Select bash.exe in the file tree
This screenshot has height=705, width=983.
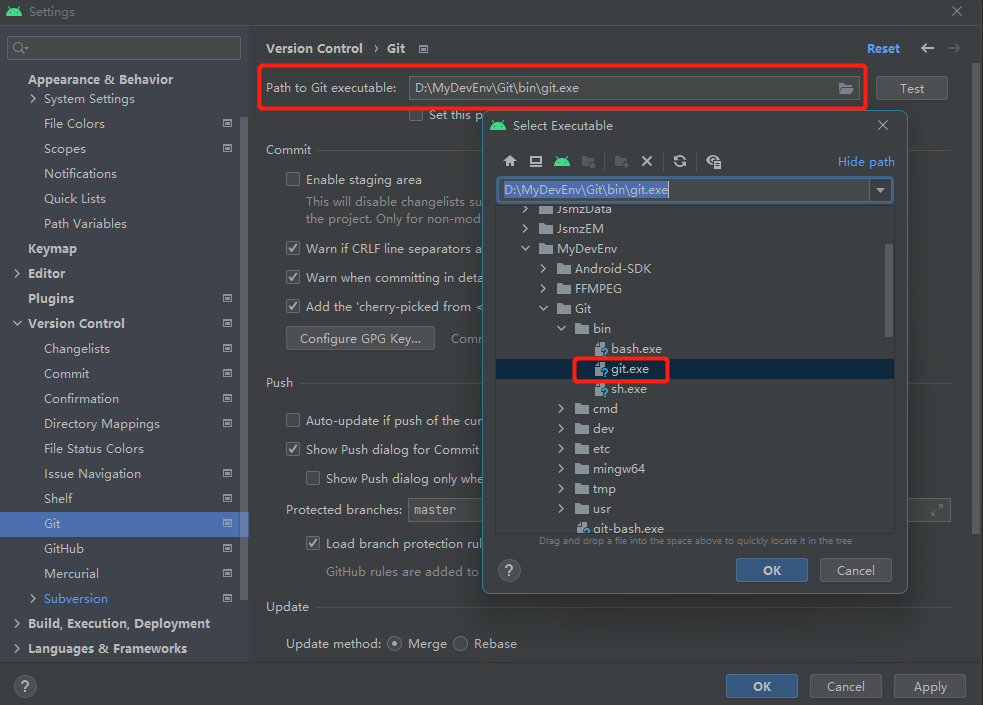[636, 349]
